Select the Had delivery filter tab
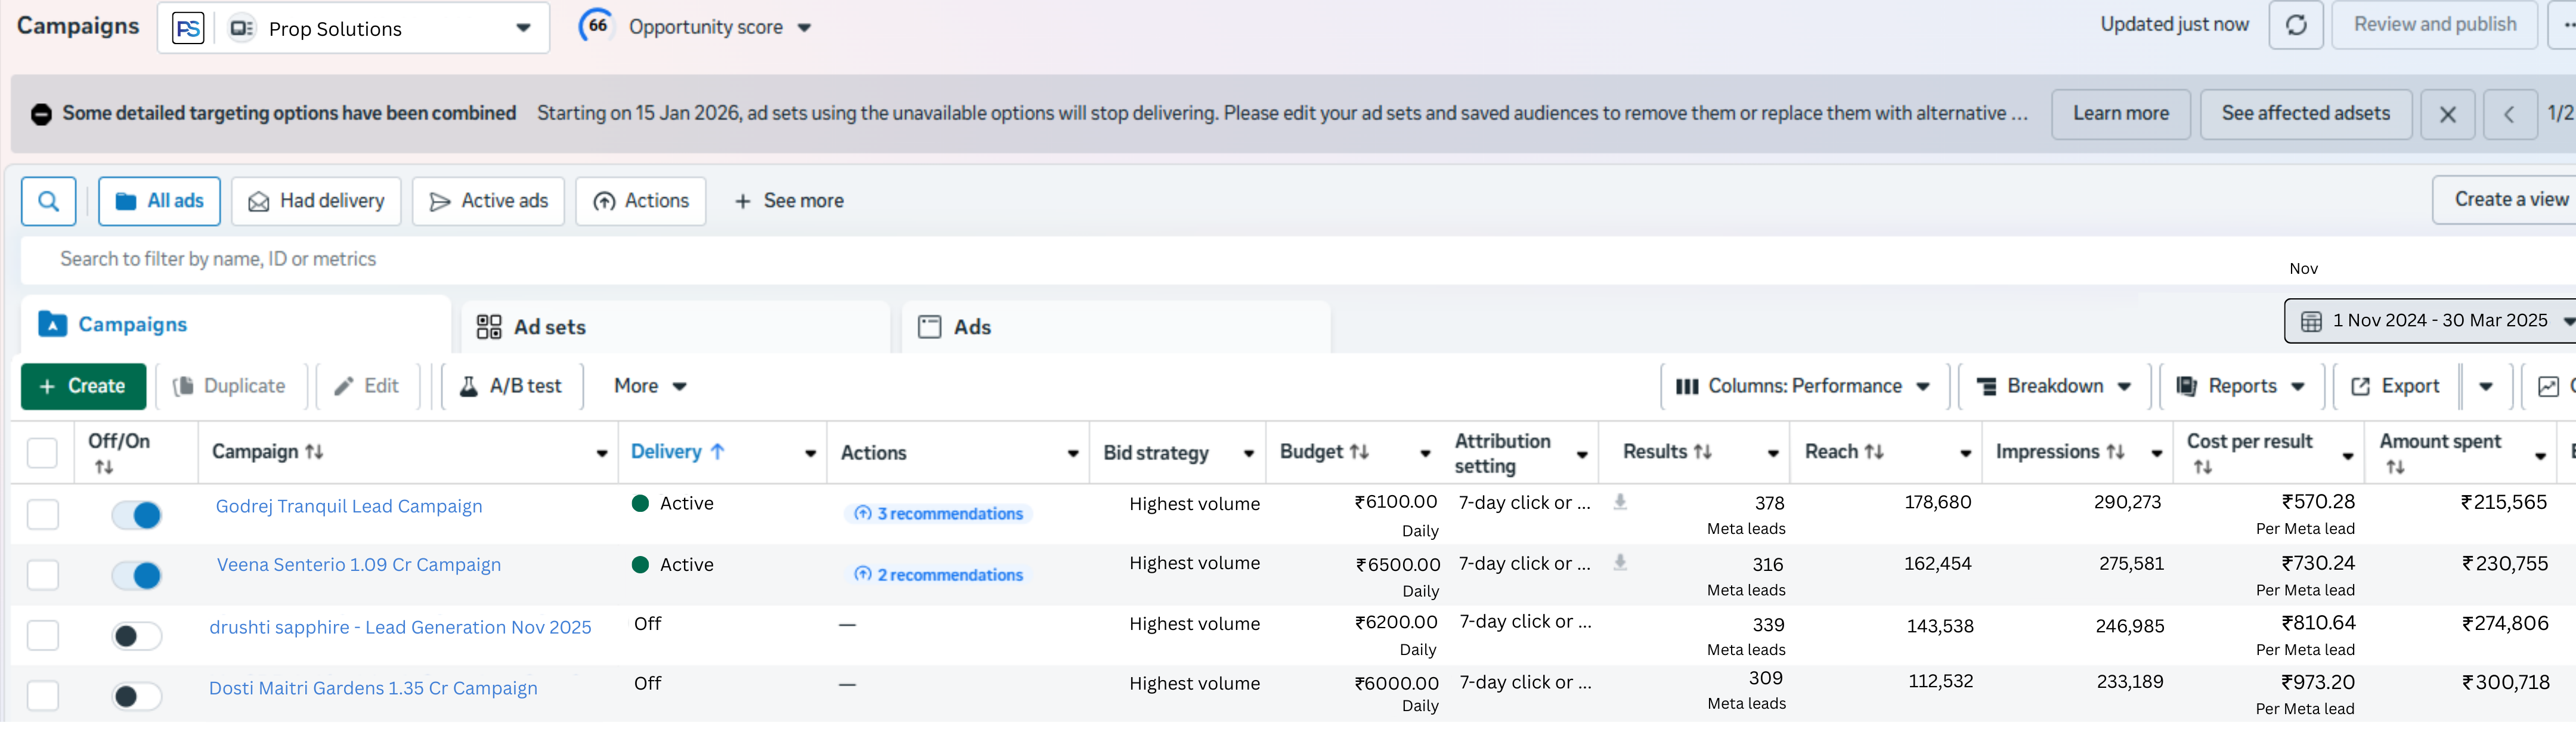Viewport: 2576px width, 729px height. click(316, 201)
